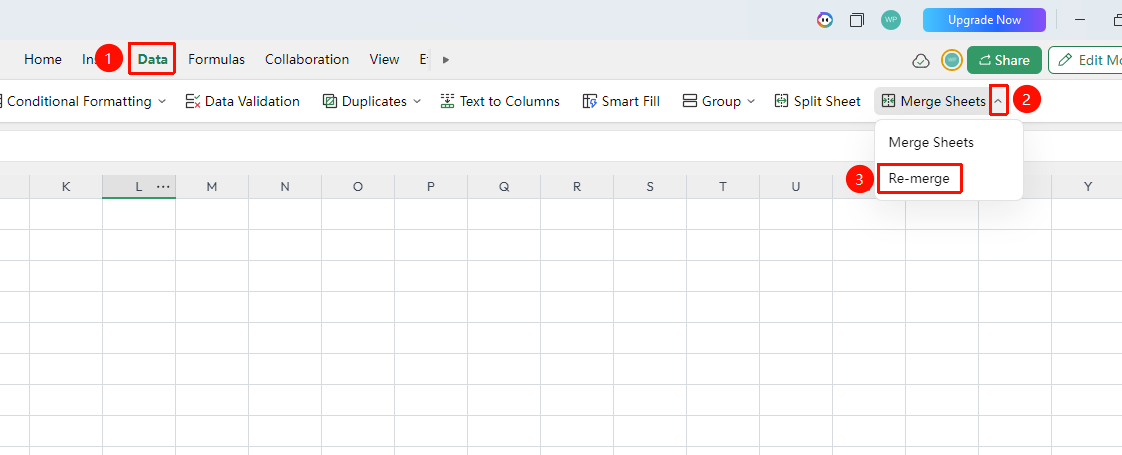
Task: Click the Edit Mode button
Action: (1086, 60)
